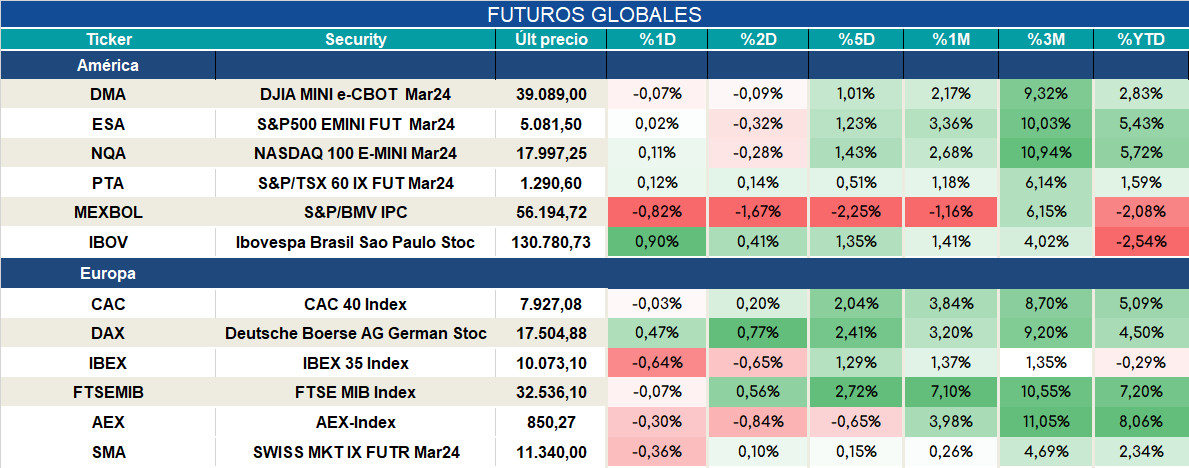
Task: Select the SWISS MKT IX FUTR Mar24 cell
Action: [355, 453]
